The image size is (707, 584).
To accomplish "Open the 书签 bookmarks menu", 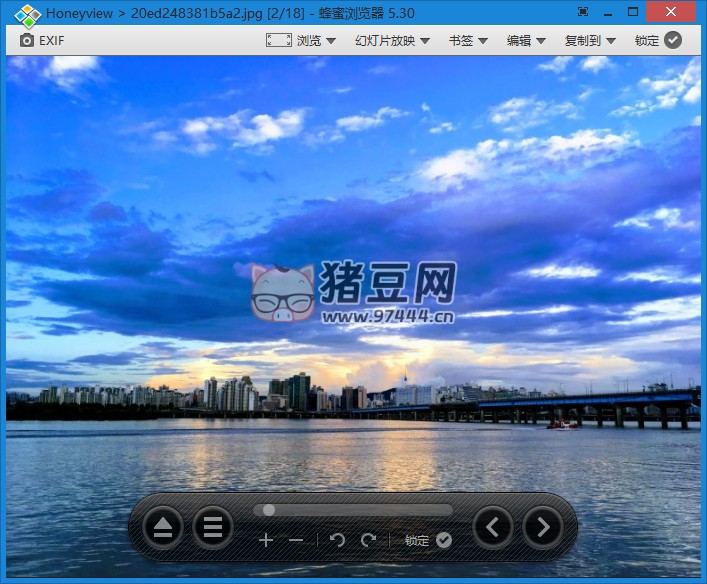I will click(x=467, y=40).
